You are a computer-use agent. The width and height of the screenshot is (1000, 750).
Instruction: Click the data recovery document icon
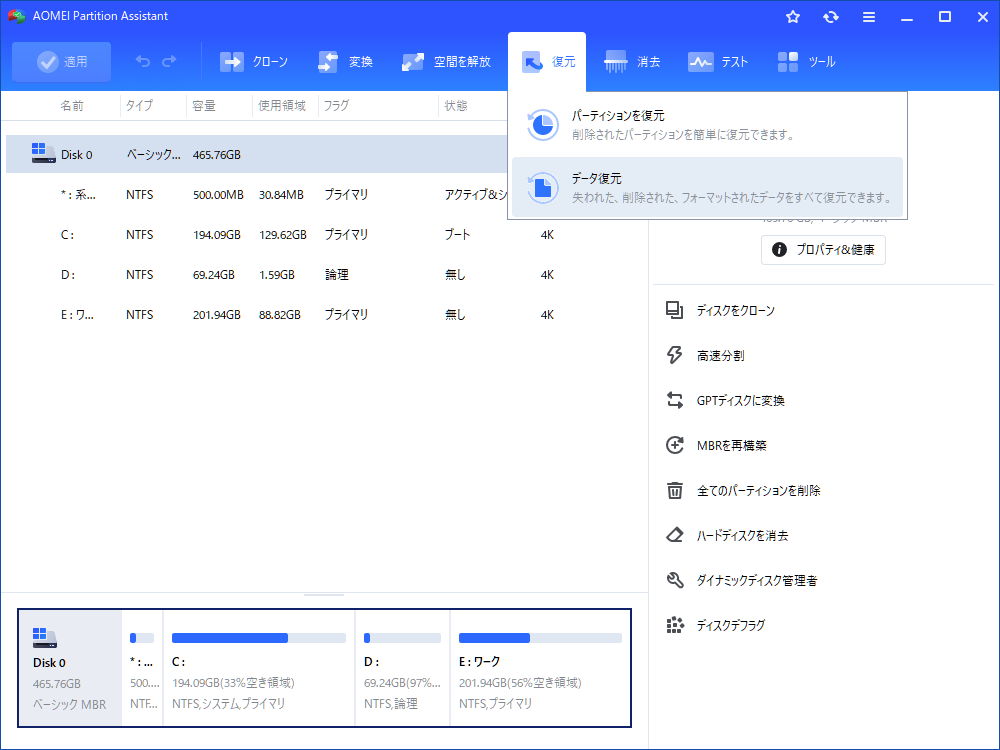542,188
